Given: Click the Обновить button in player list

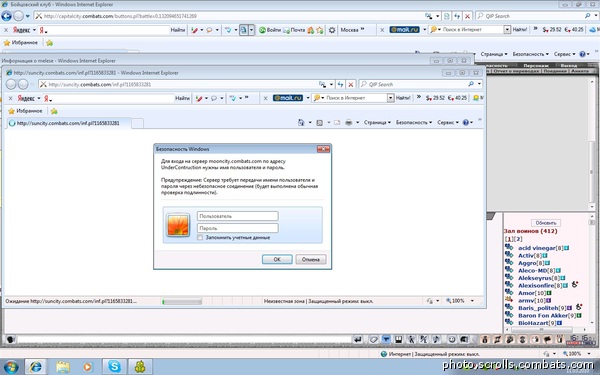Looking at the screenshot, I should point(546,223).
